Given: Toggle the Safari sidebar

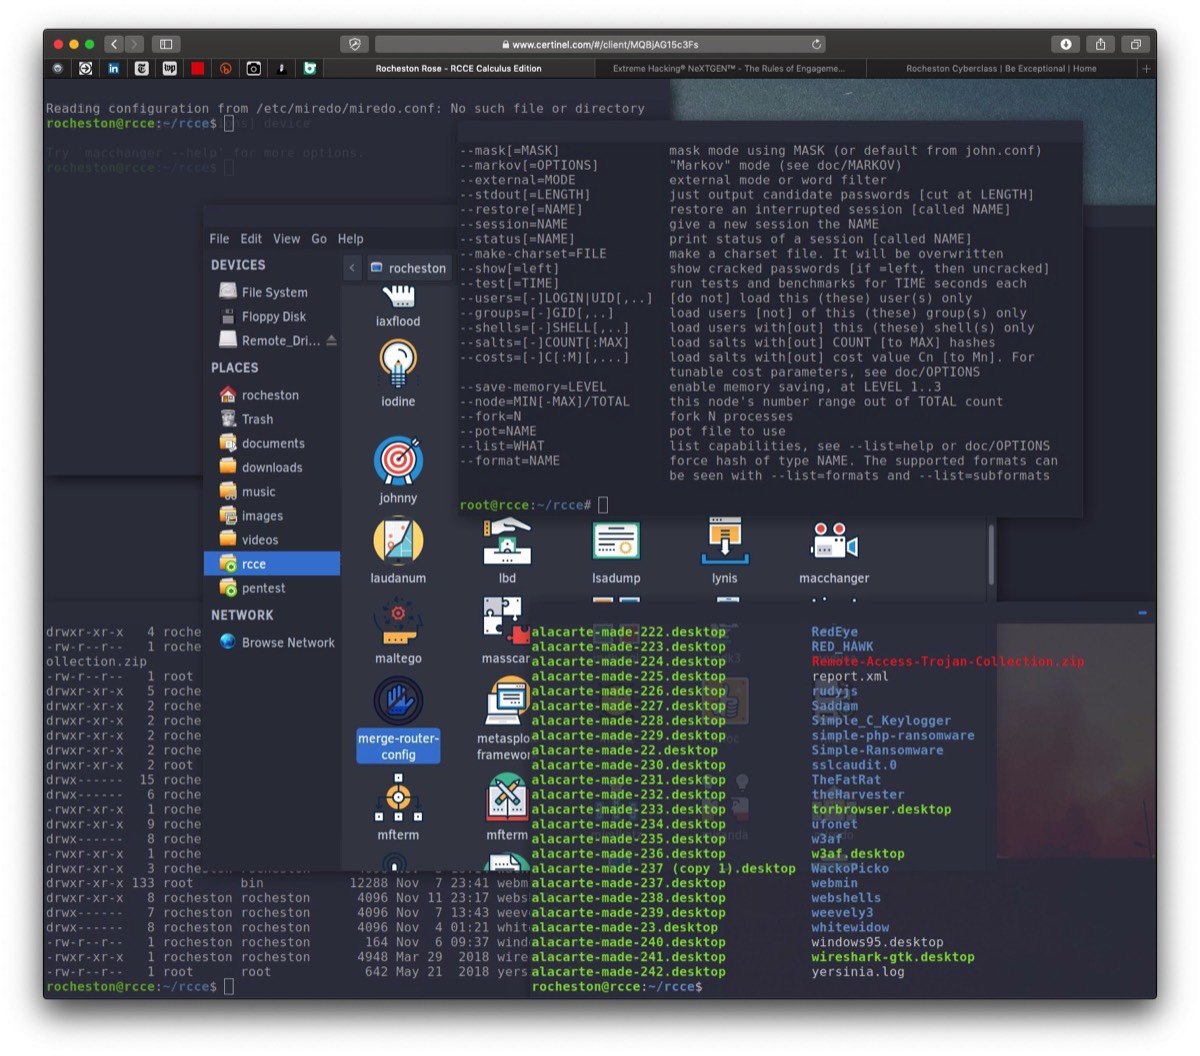Looking at the screenshot, I should (166, 44).
